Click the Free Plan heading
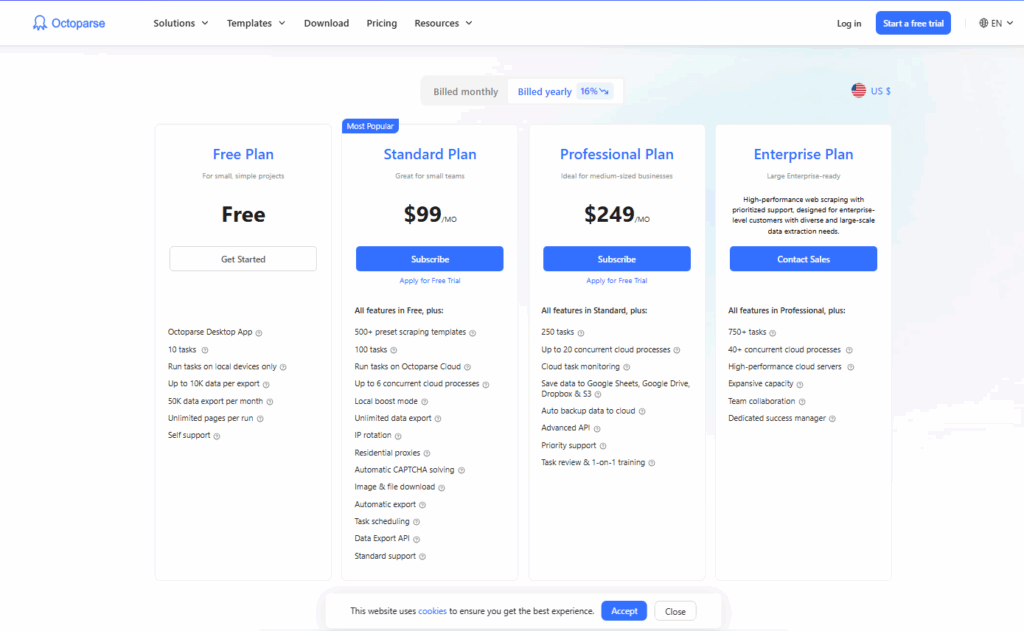Image resolution: width=1024 pixels, height=631 pixels. 243,154
